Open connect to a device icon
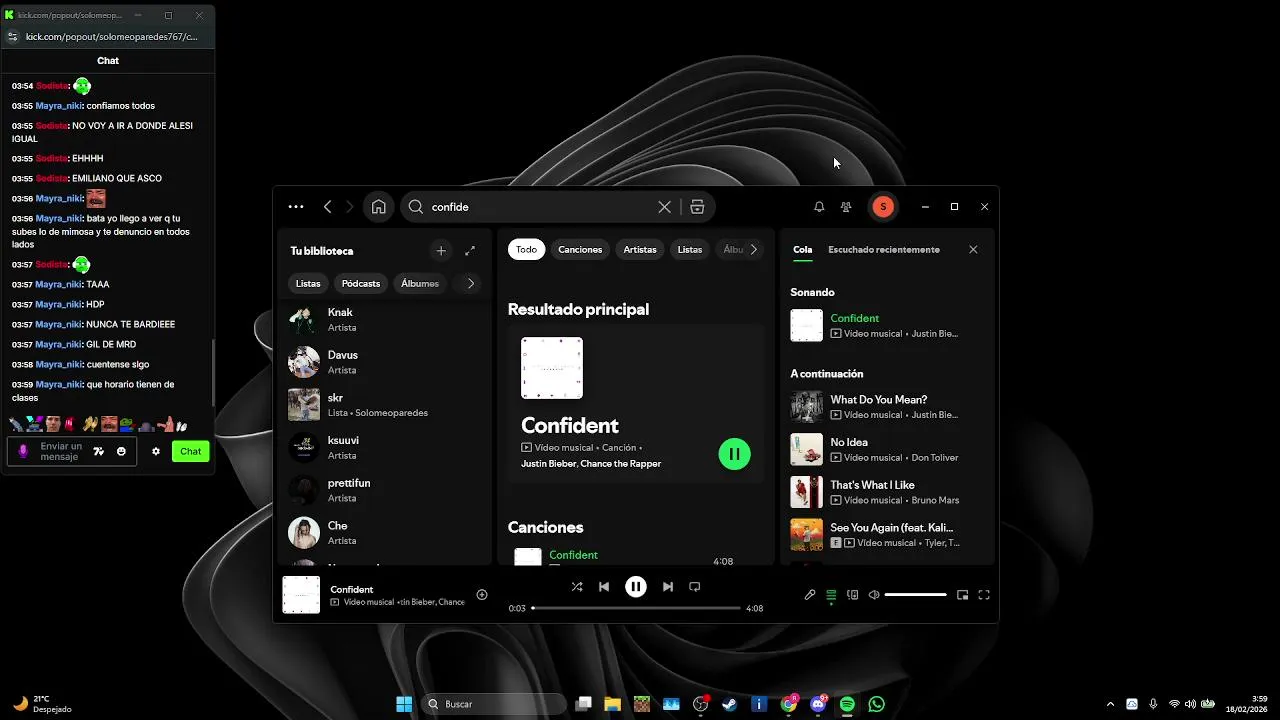 (x=852, y=595)
